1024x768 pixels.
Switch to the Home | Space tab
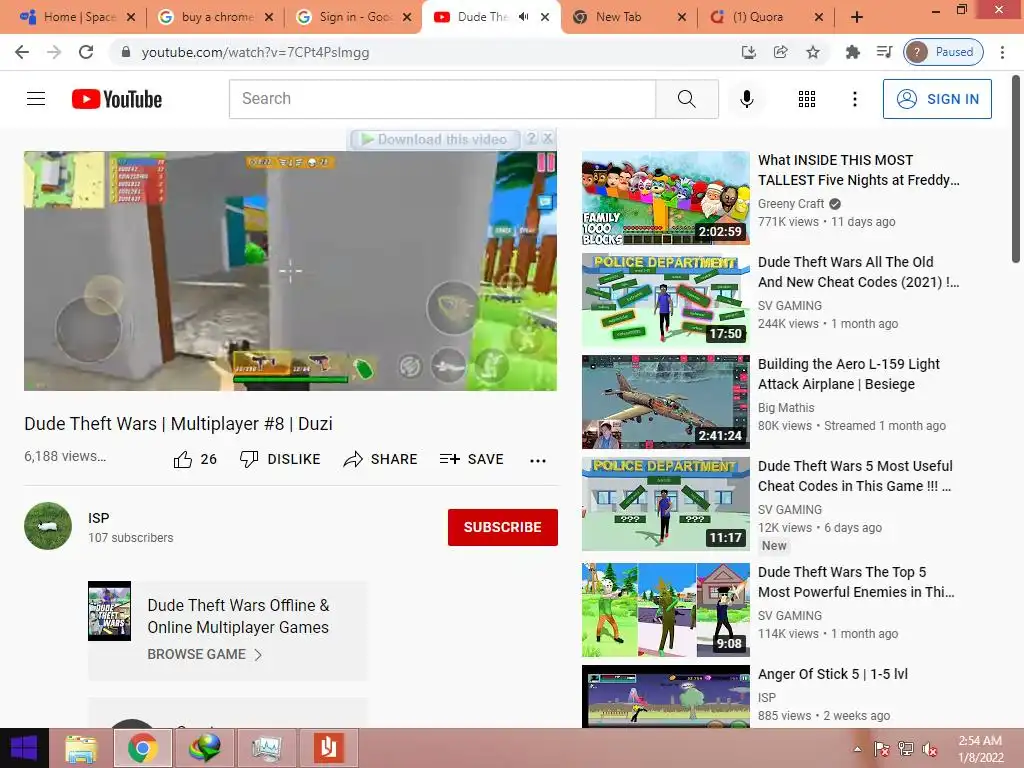(78, 17)
